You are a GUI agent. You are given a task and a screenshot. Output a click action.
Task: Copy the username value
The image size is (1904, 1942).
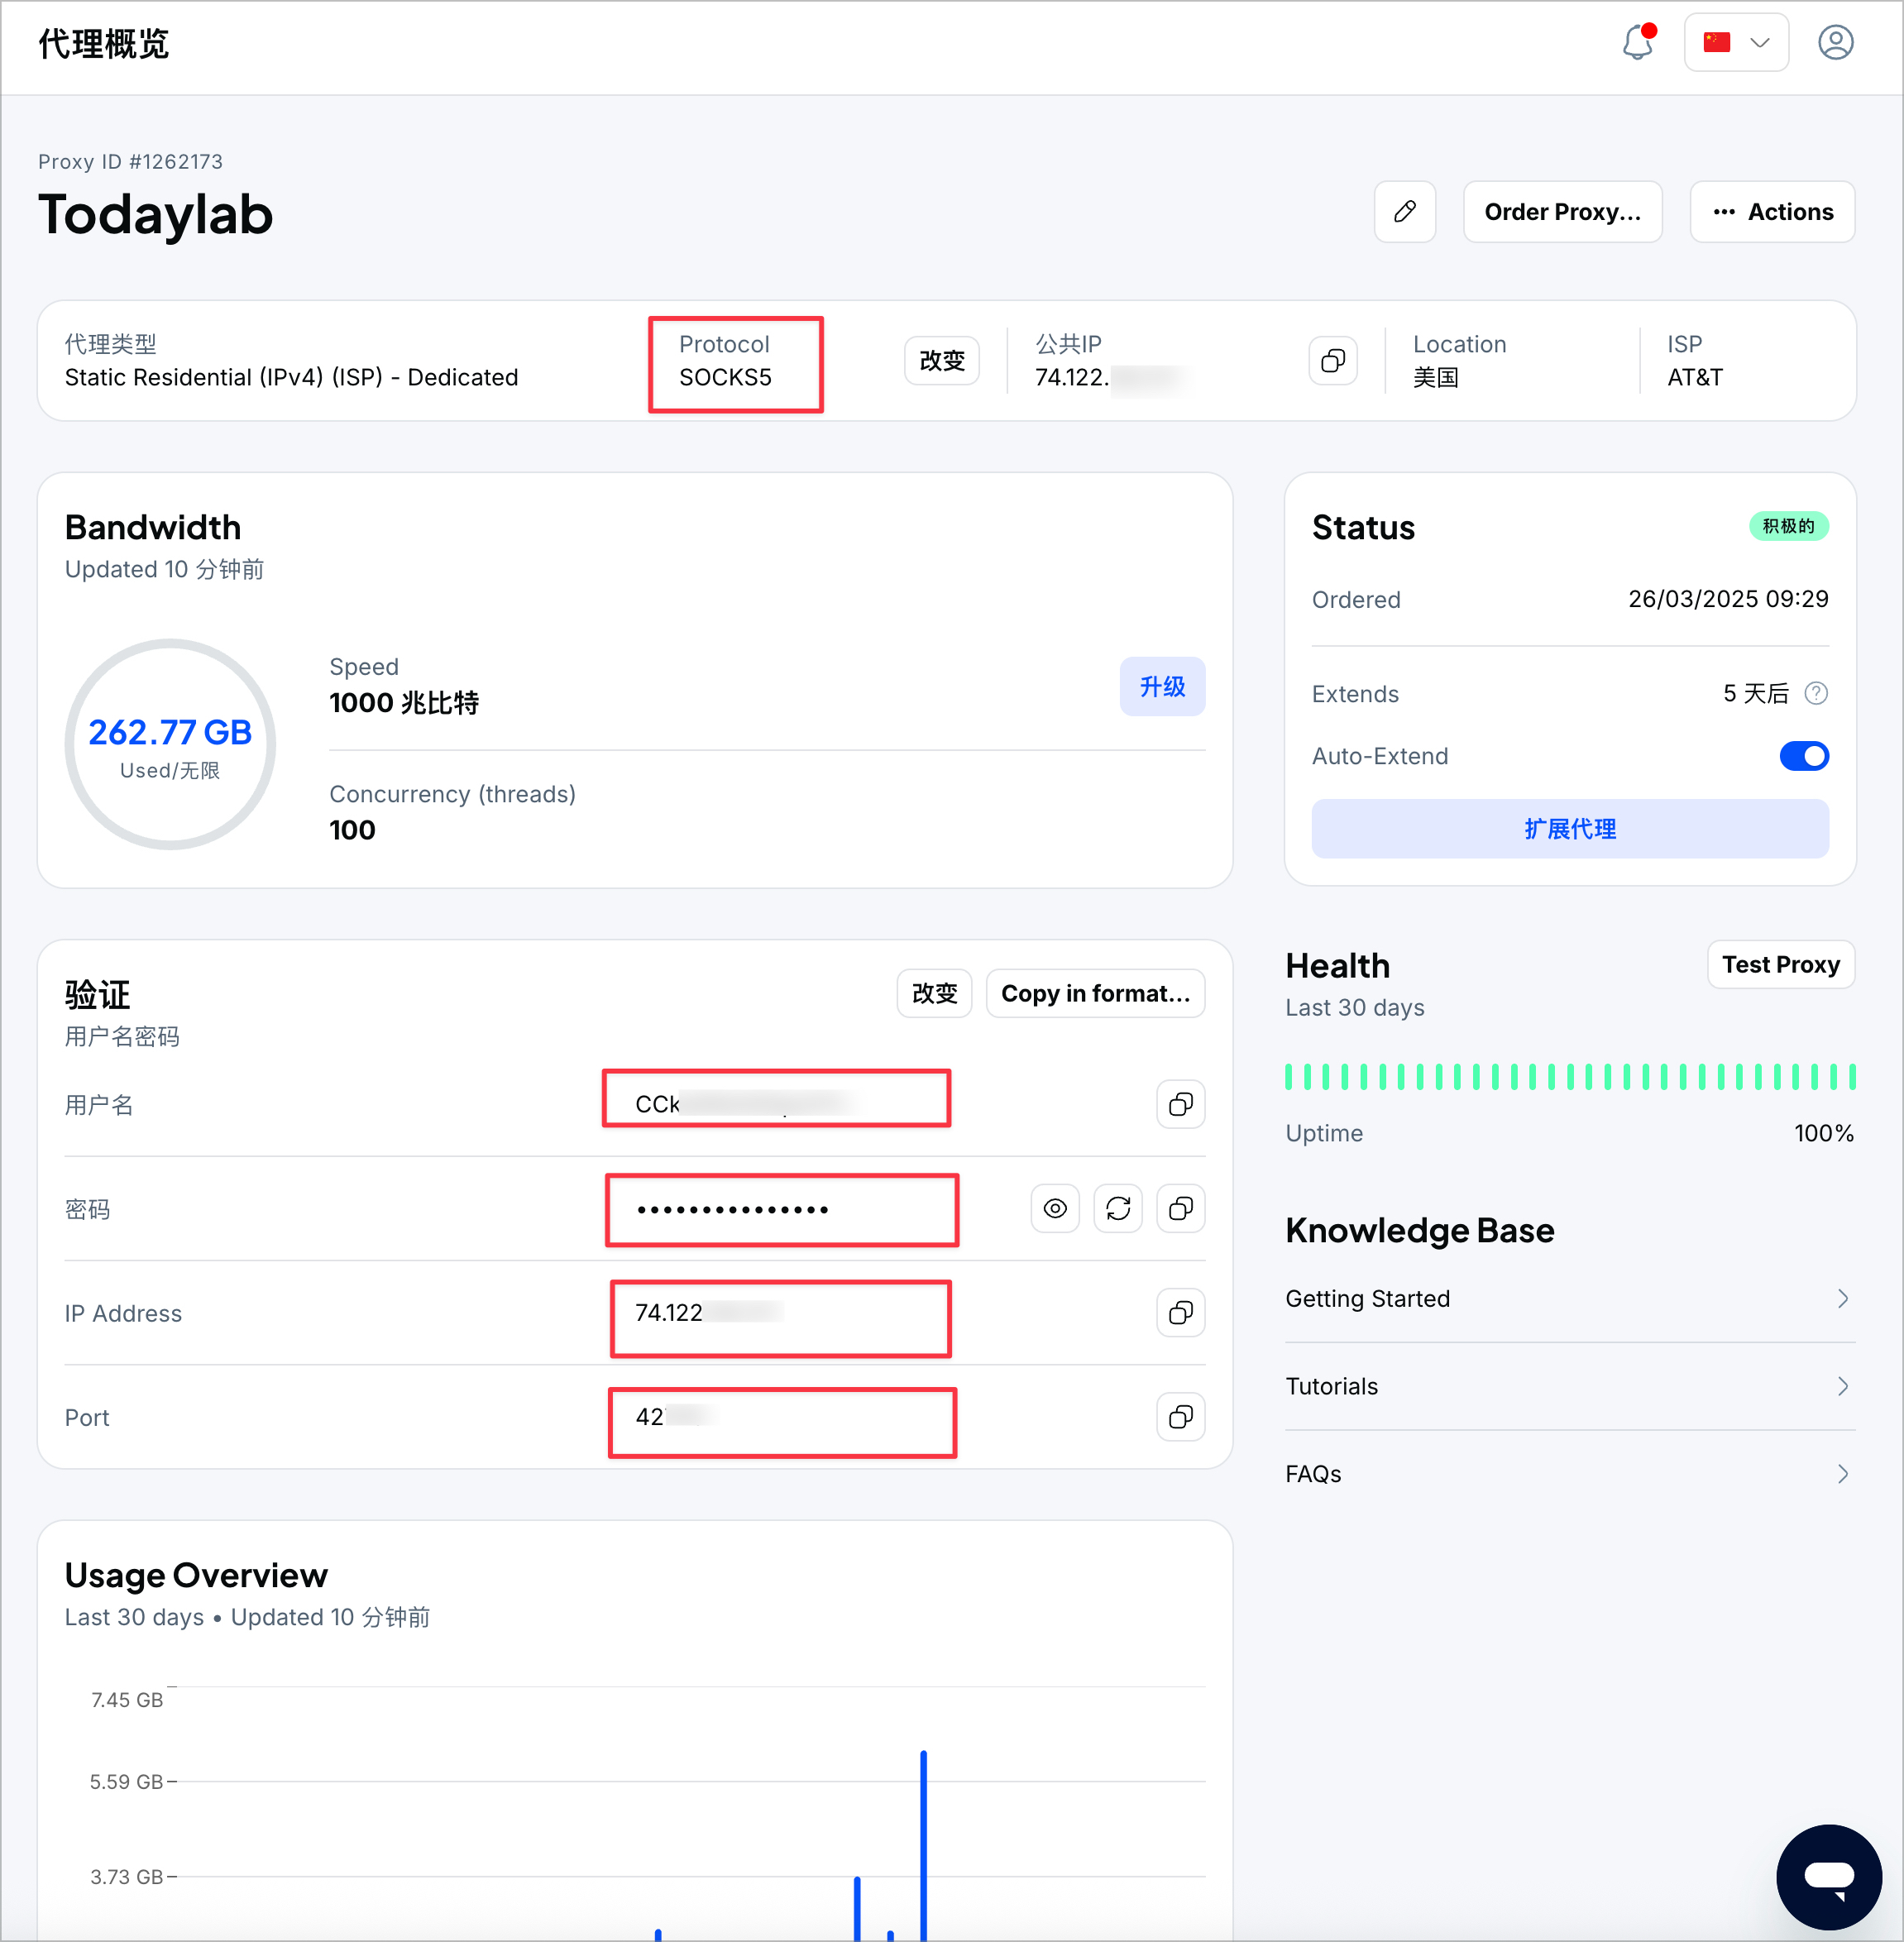(1180, 1104)
